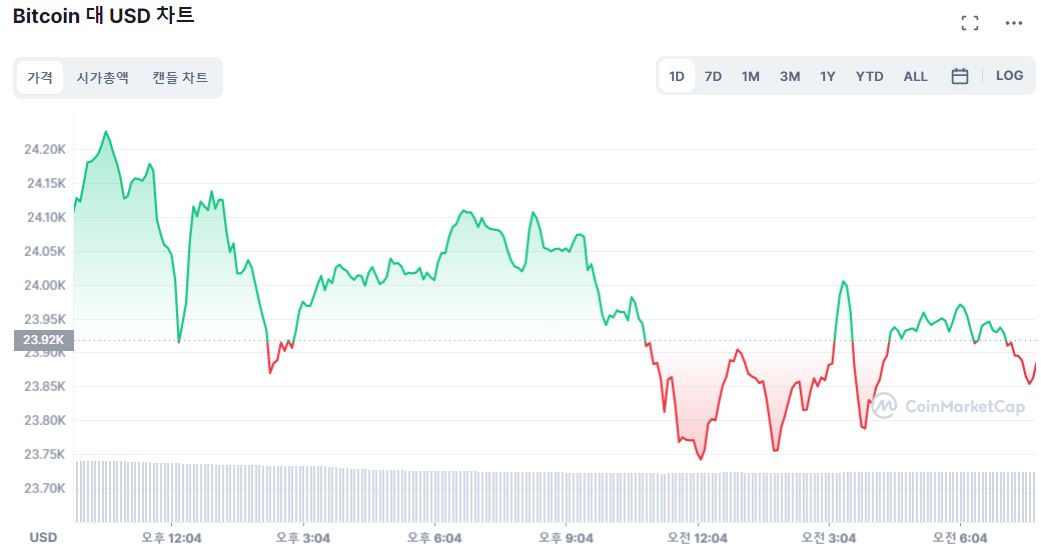Select the 가격 tab

tap(40, 77)
